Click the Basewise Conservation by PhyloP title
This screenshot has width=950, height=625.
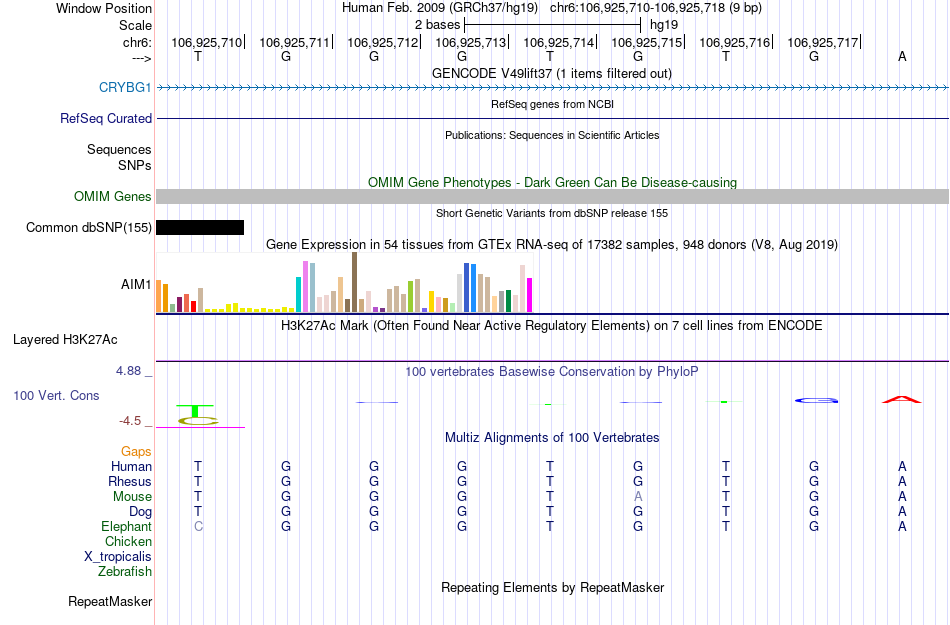pyautogui.click(x=552, y=371)
